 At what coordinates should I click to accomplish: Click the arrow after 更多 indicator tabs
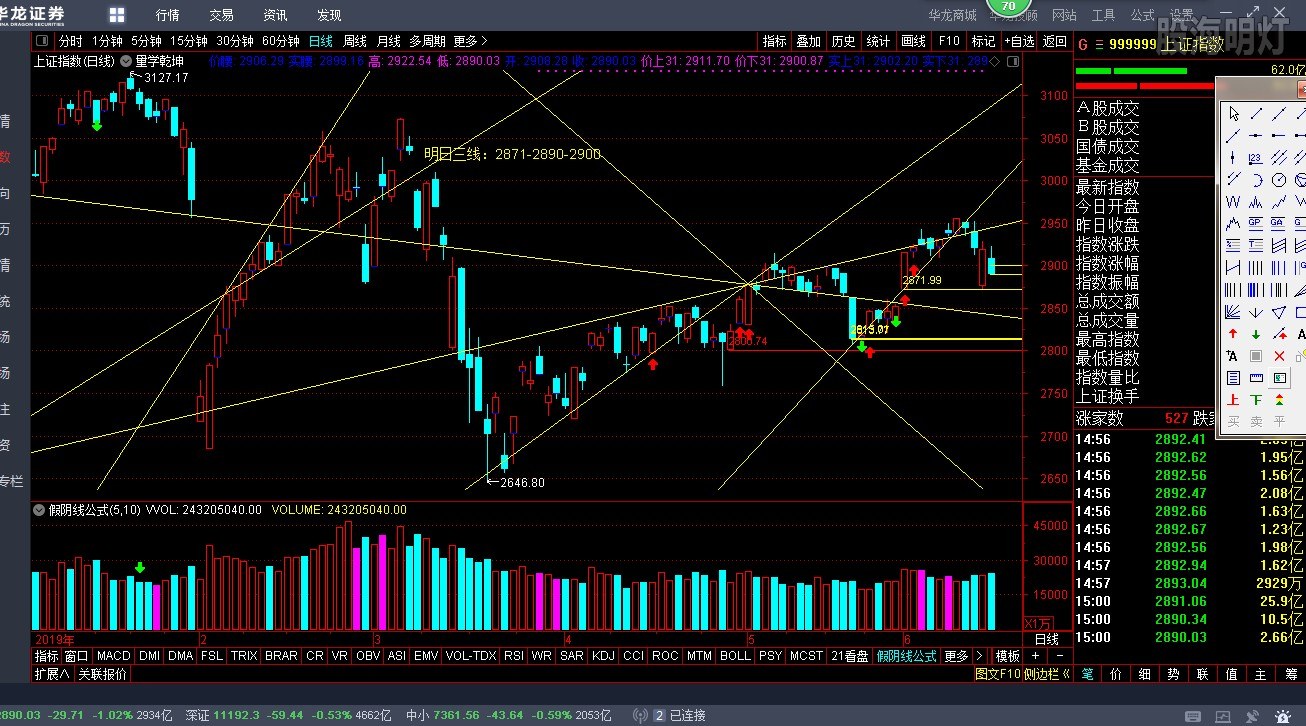pos(977,656)
